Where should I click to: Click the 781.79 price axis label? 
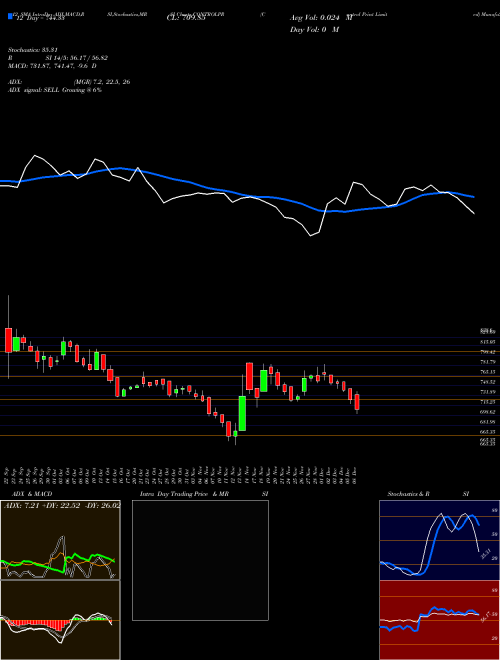pos(487,362)
